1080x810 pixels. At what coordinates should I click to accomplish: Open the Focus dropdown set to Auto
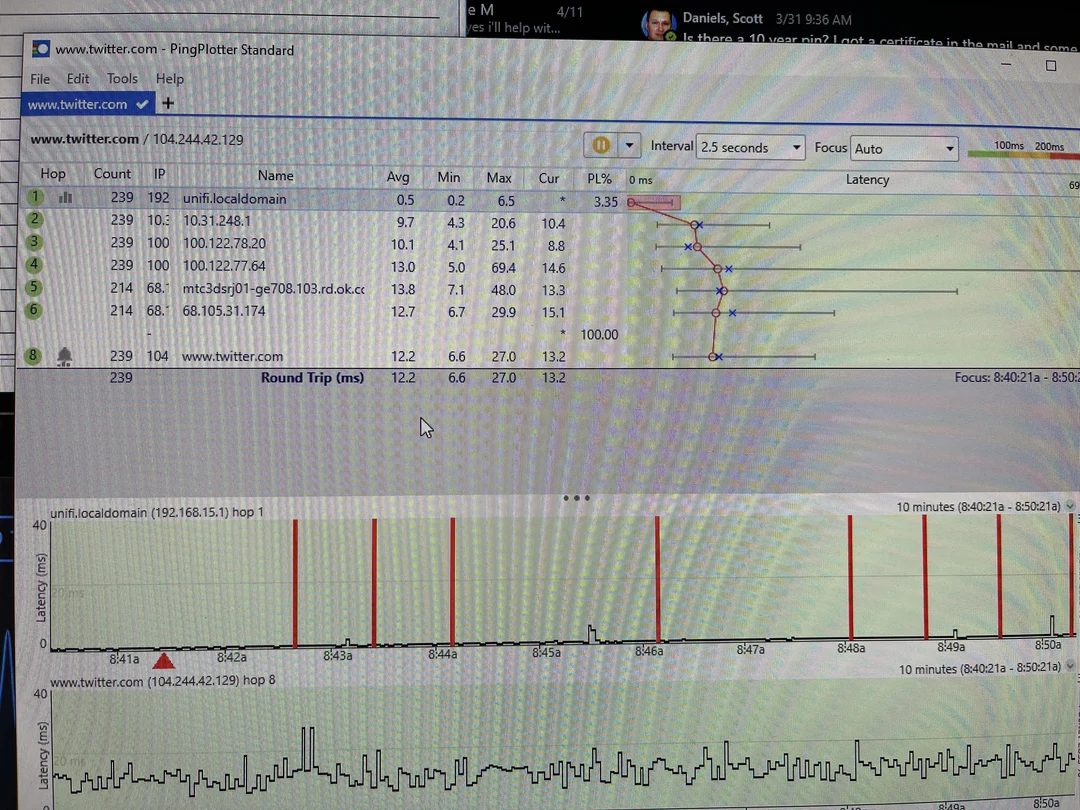coord(903,148)
